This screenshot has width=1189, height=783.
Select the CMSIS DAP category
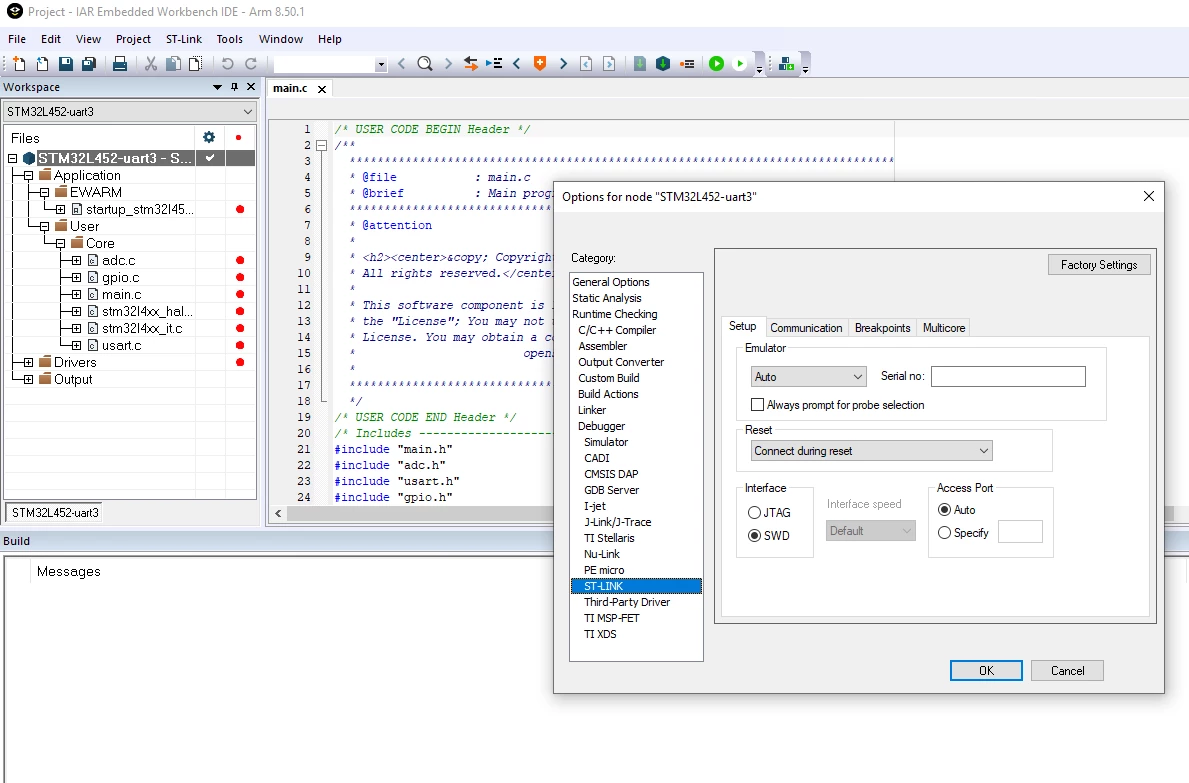point(610,474)
